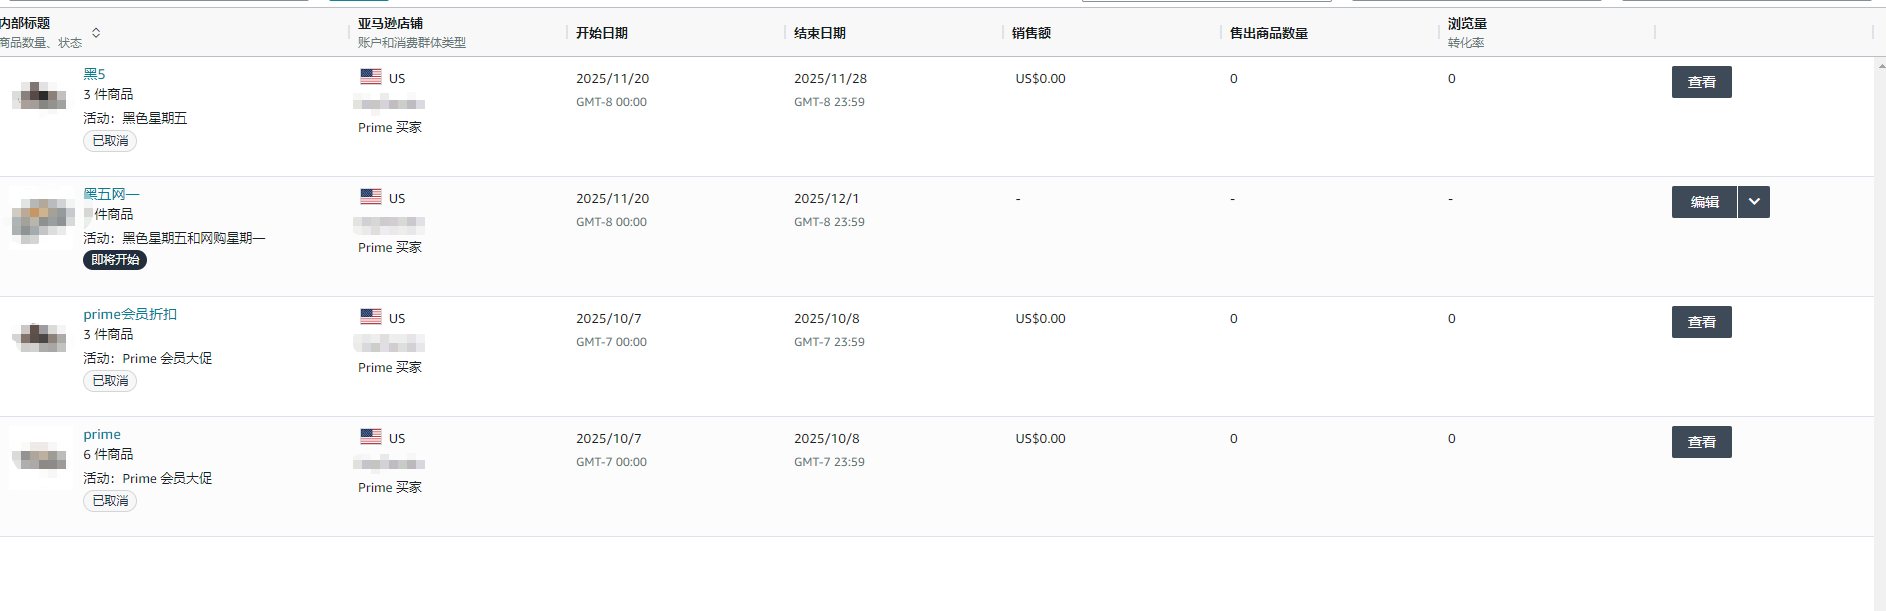The height and width of the screenshot is (611, 1886).
Task: Click the product thumbnail for 黑5
Action: pos(40,96)
